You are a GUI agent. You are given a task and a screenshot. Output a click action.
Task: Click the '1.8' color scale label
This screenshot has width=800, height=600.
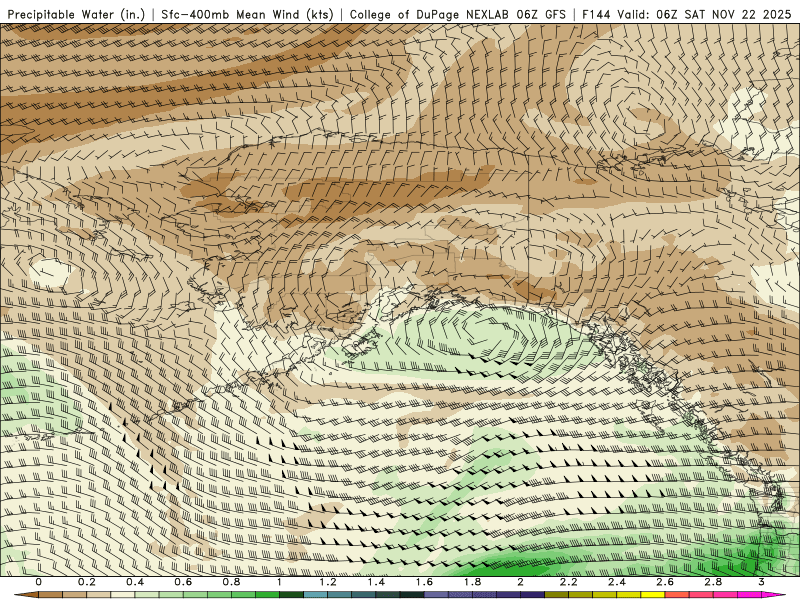(x=472, y=582)
